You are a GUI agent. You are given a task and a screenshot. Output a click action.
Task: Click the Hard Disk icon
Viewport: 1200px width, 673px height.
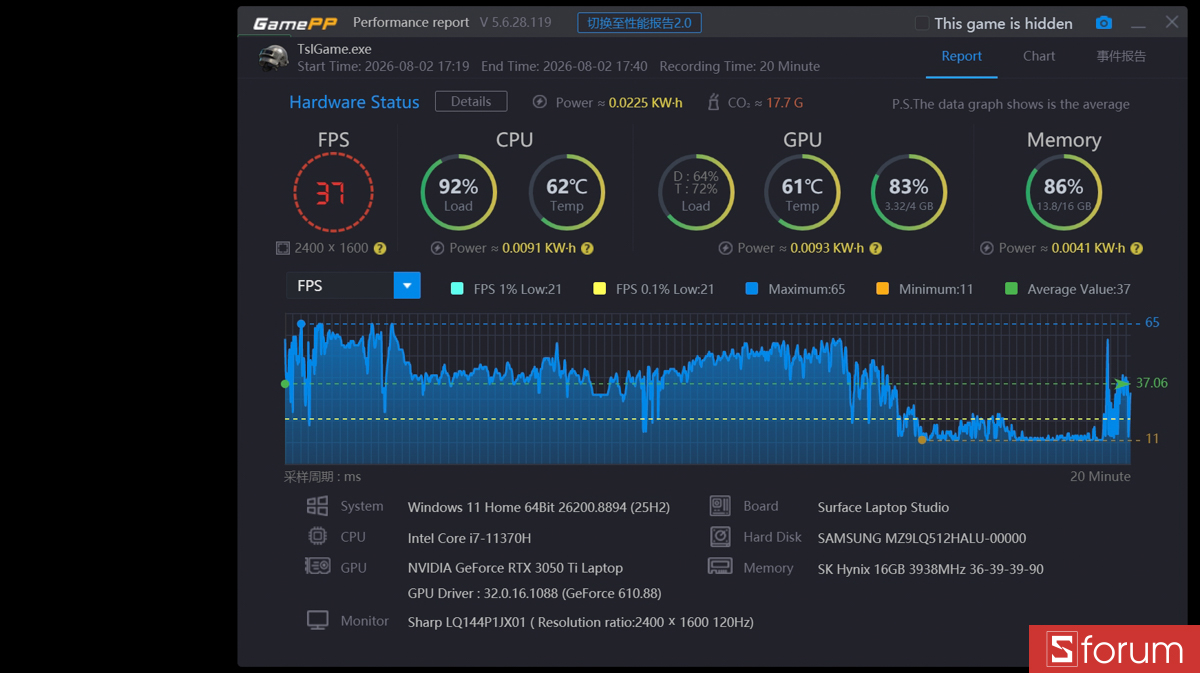pos(720,536)
